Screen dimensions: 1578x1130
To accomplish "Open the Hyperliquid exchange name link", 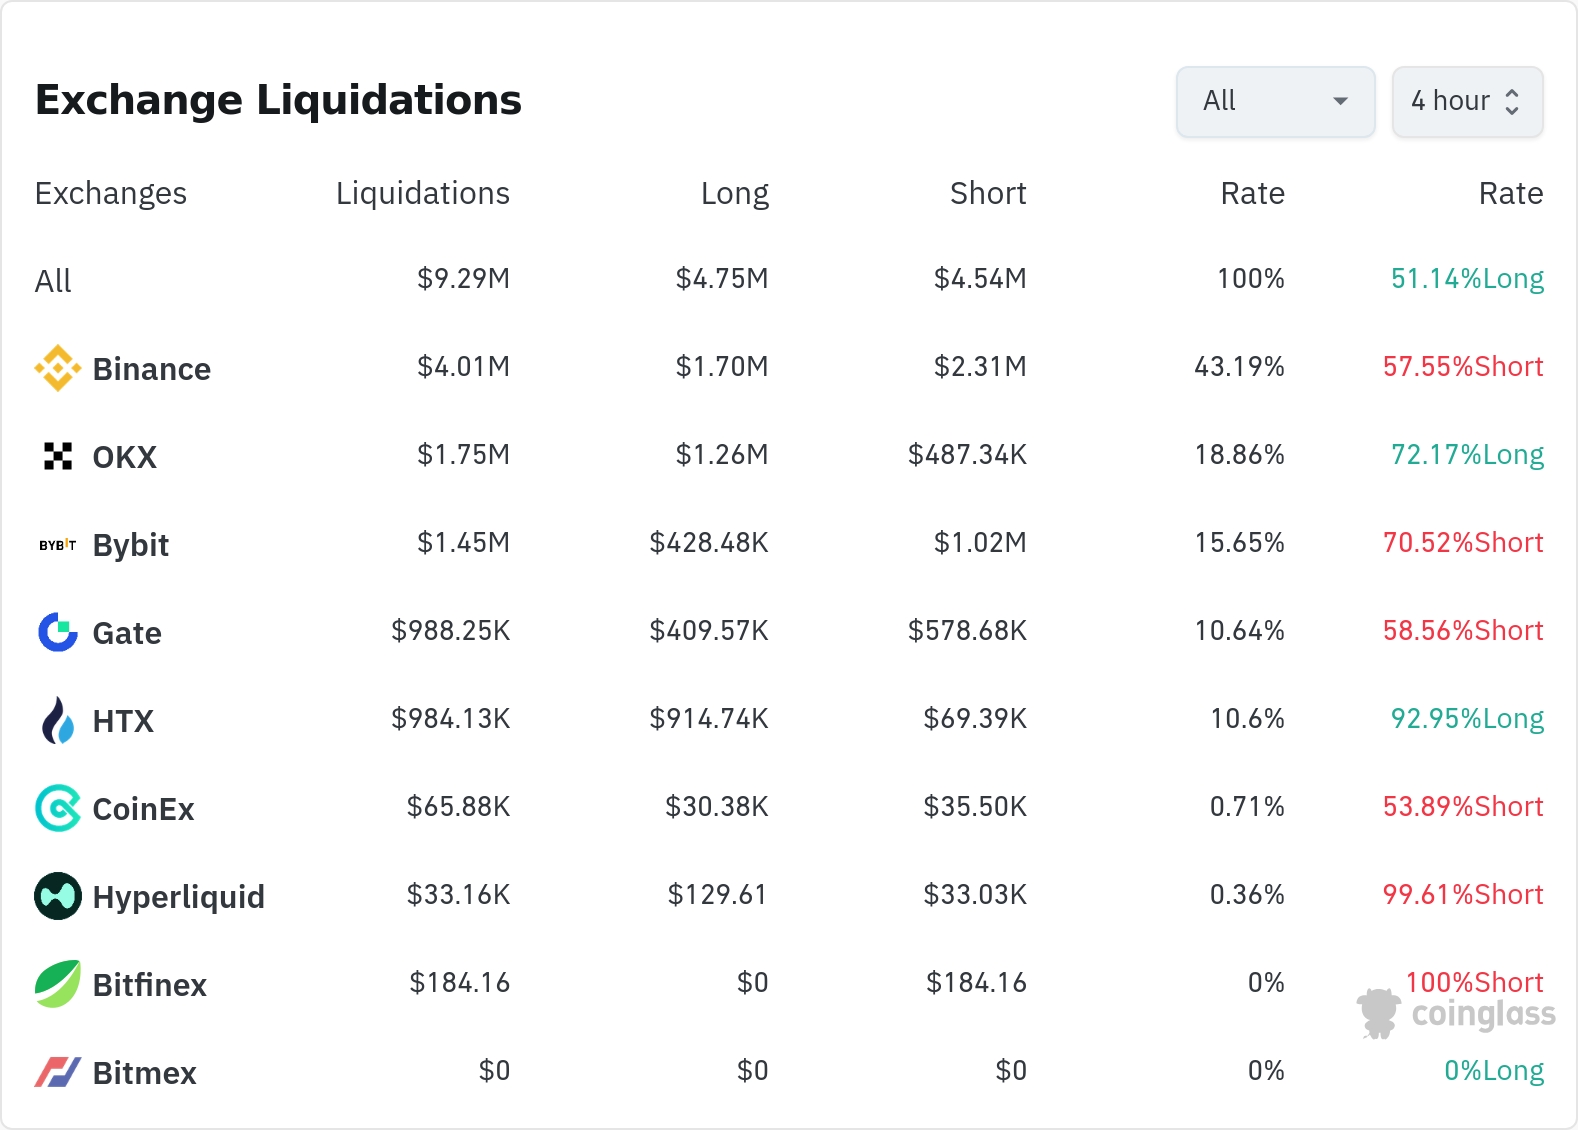I will (x=178, y=897).
